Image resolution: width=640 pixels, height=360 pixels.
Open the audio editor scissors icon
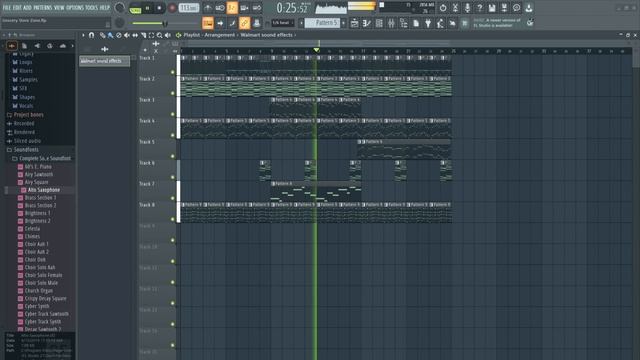(455, 8)
